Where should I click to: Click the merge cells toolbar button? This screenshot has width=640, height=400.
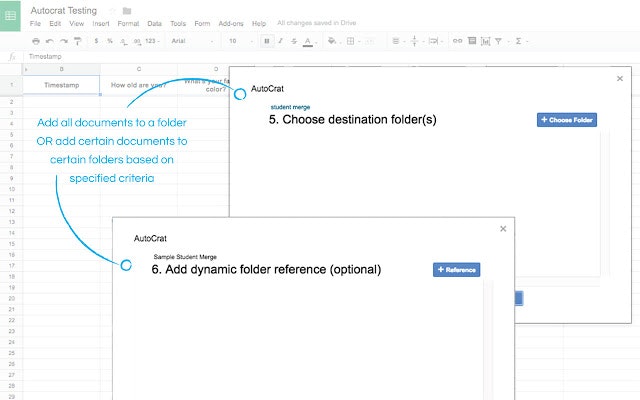[x=369, y=41]
